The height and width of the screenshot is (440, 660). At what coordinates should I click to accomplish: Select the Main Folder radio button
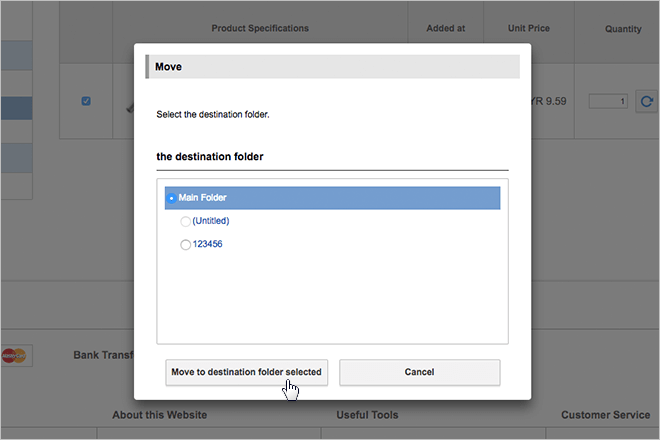[x=172, y=198]
